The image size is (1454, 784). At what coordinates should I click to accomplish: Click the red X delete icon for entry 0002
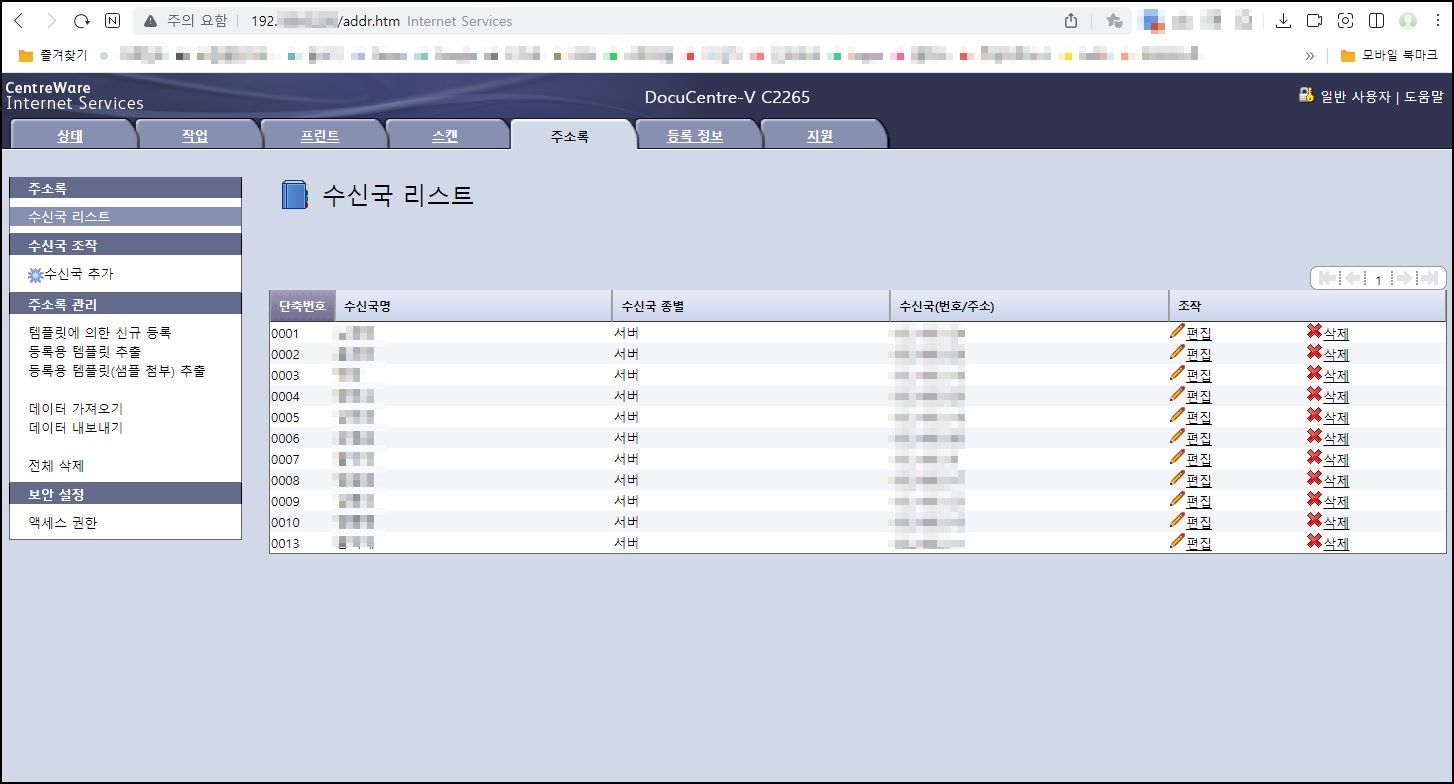[1313, 354]
